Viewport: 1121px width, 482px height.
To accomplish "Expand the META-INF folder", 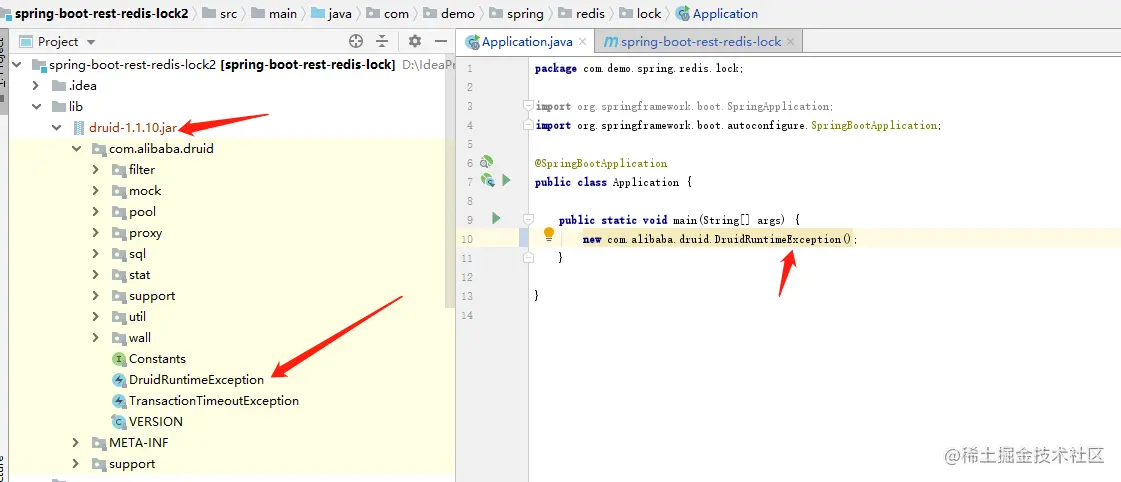I will tap(76, 443).
